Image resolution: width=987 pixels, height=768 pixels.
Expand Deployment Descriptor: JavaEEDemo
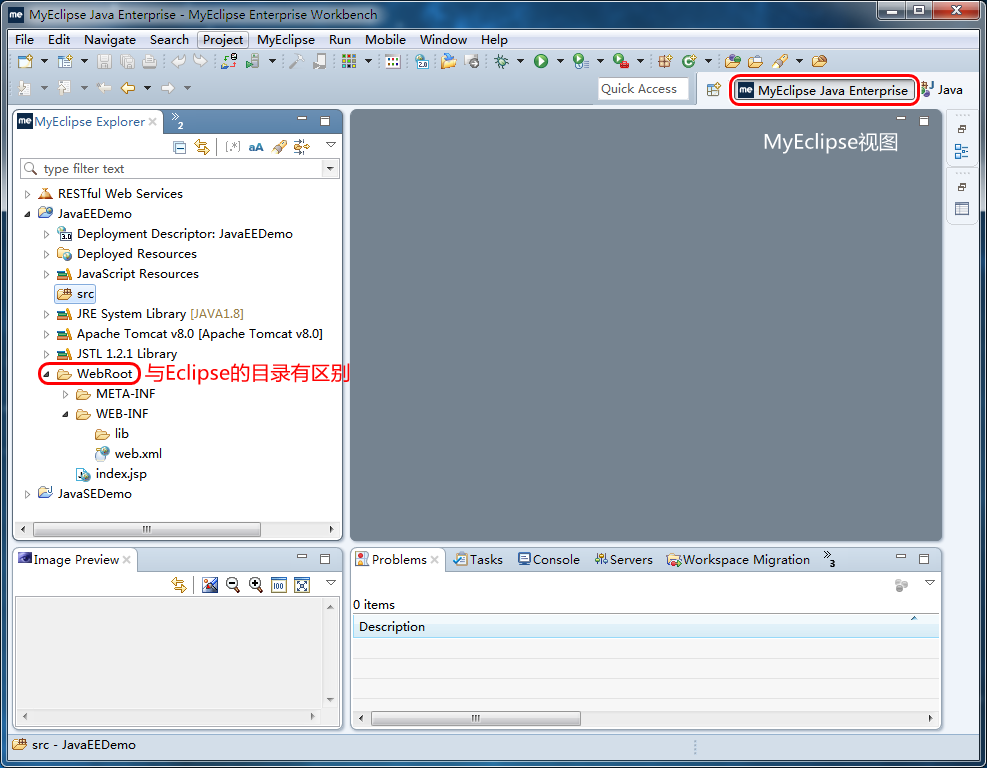pyautogui.click(x=46, y=234)
